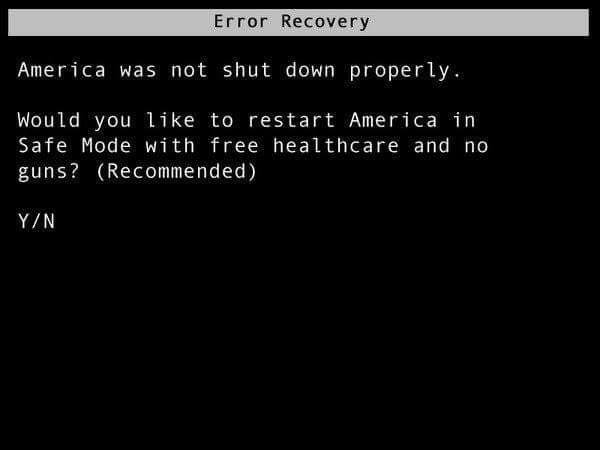The image size is (600, 450).
Task: Click the word and before no
Action: pos(432,146)
